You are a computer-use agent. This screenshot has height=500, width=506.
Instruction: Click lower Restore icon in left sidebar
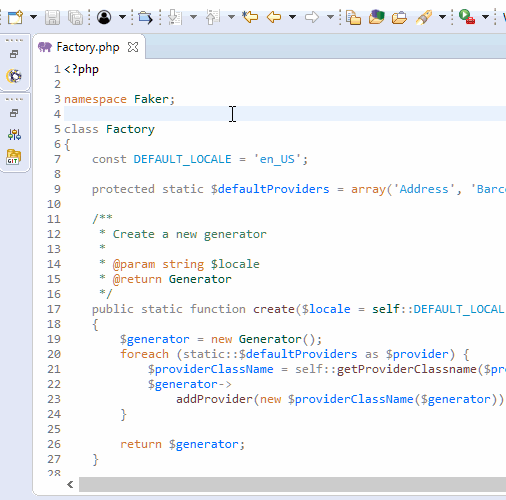point(14,113)
